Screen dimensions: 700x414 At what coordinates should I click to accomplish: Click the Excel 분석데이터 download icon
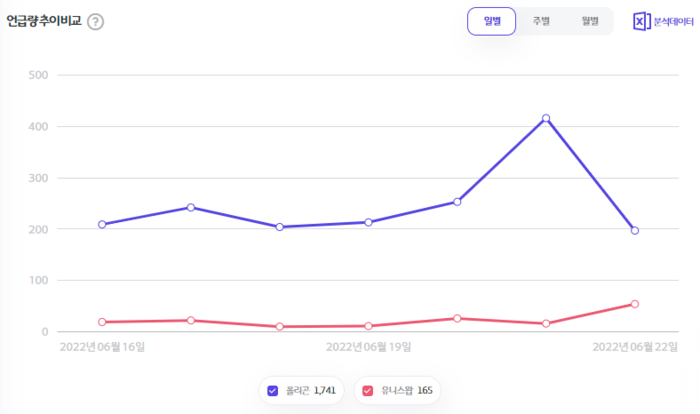(641, 21)
